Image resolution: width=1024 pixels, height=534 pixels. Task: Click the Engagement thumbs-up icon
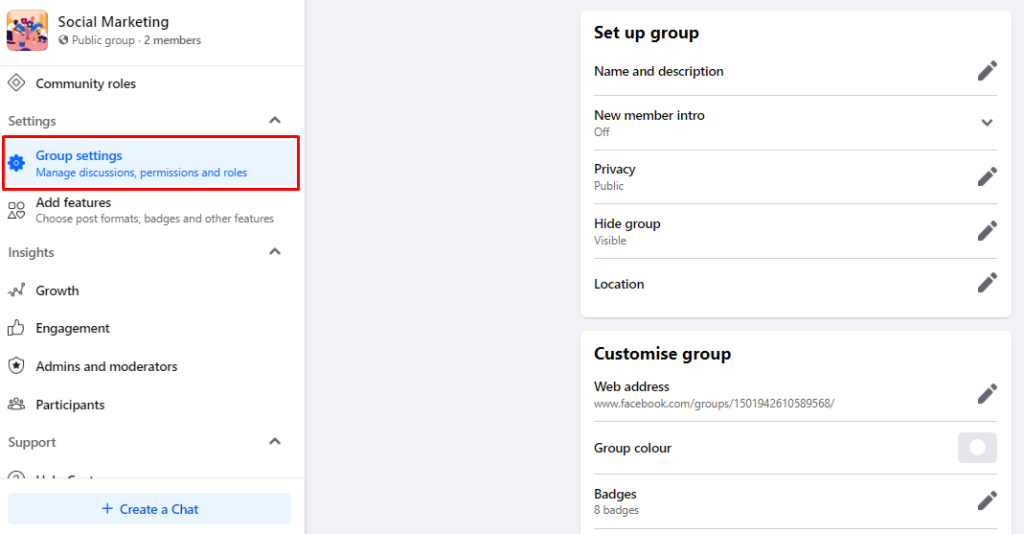coord(16,328)
